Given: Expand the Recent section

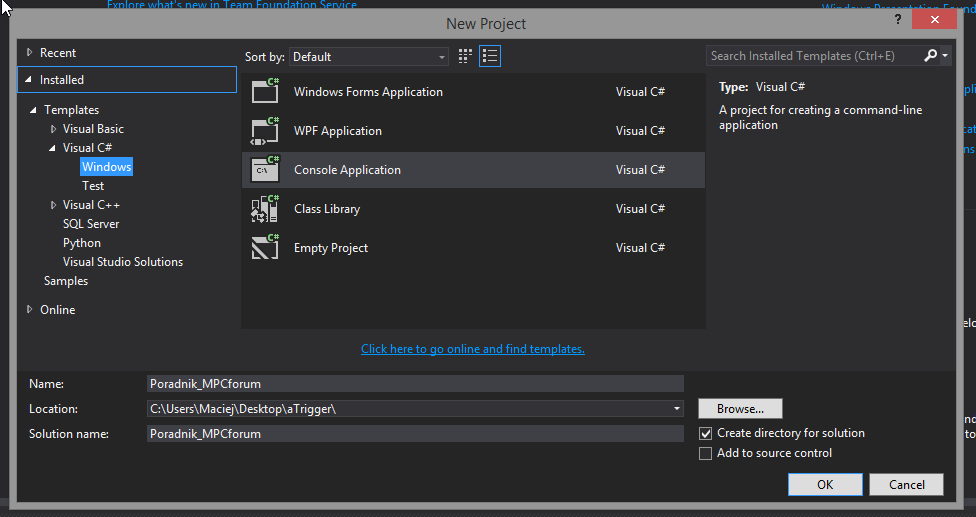Looking at the screenshot, I should pyautogui.click(x=29, y=53).
